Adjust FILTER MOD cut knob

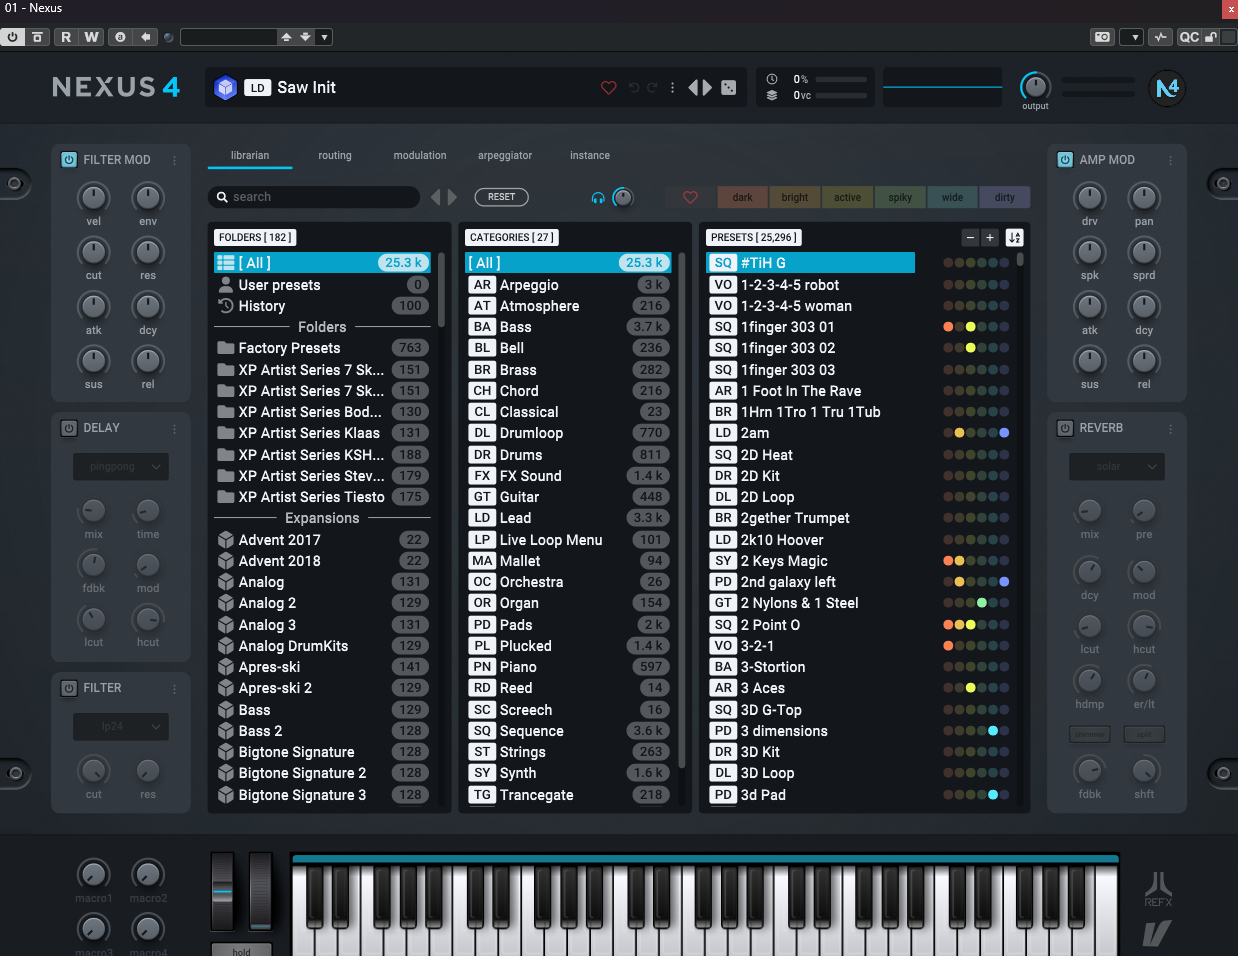point(94,251)
